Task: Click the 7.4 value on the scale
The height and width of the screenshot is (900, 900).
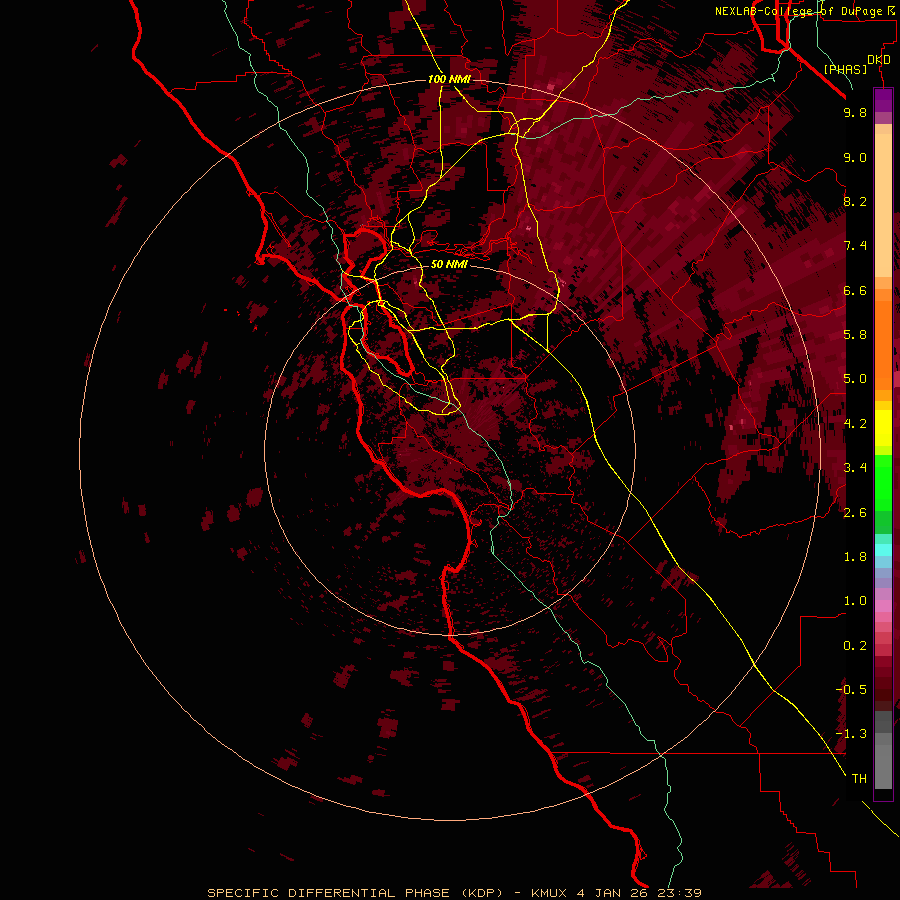Action: 855,246
